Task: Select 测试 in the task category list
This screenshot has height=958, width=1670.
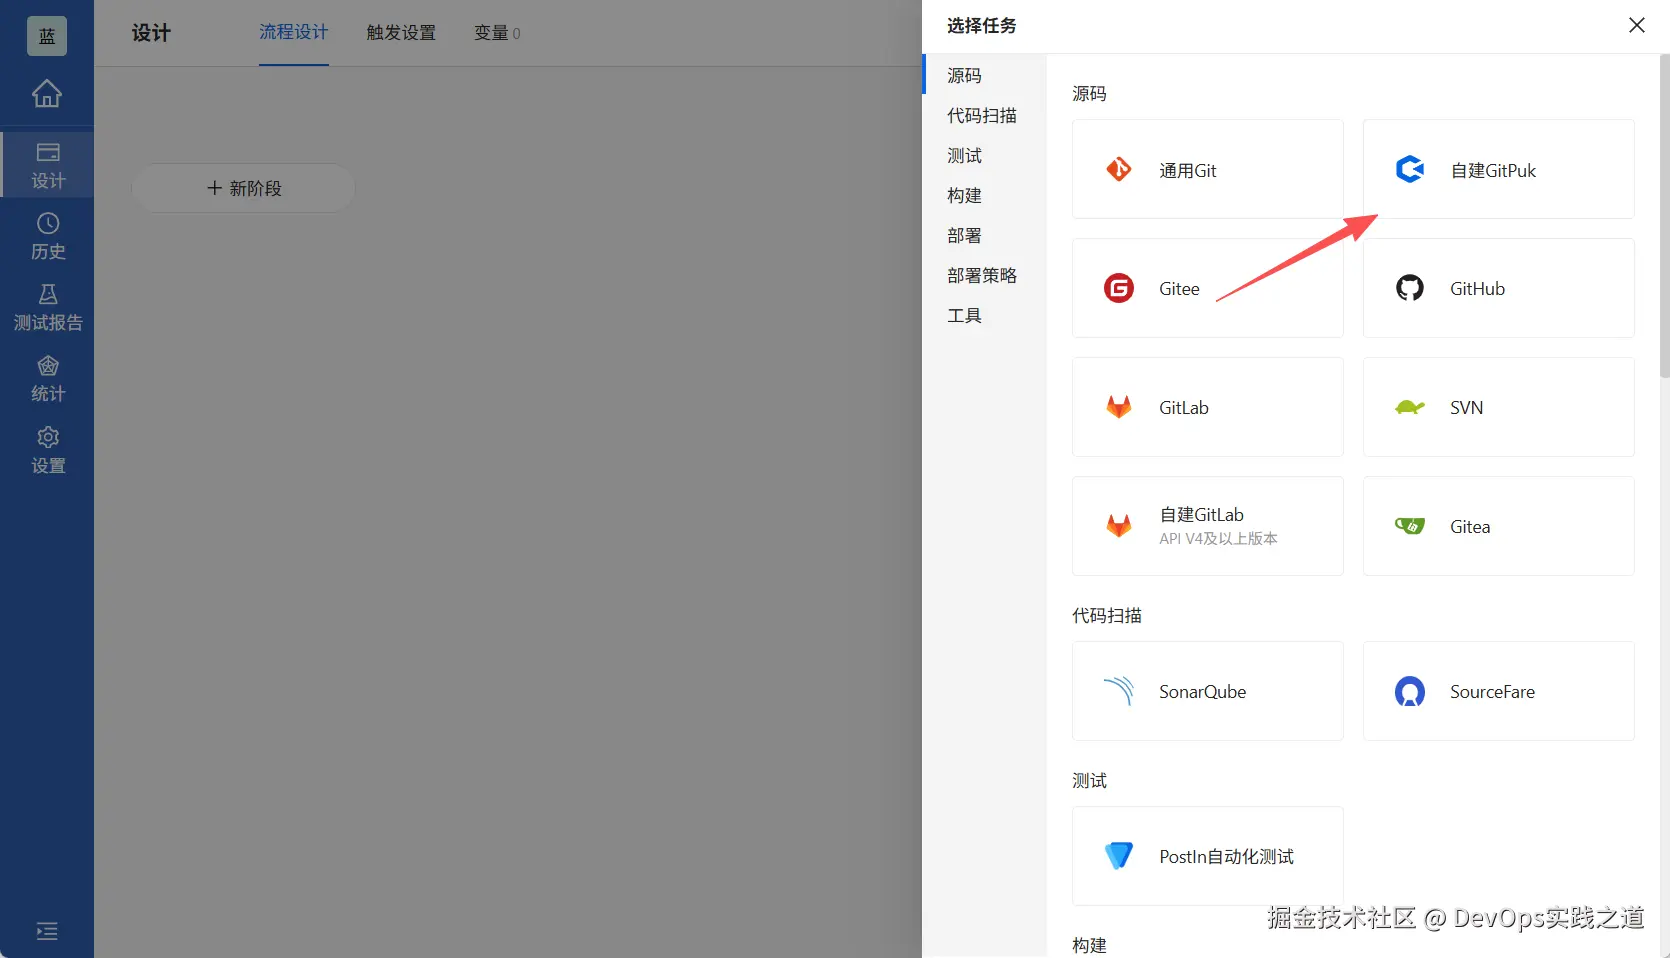Action: point(964,155)
